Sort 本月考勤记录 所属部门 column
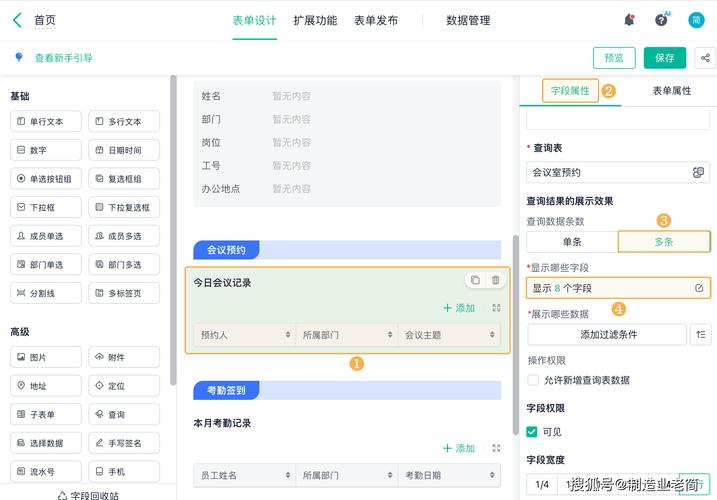The image size is (717, 500). [x=390, y=475]
